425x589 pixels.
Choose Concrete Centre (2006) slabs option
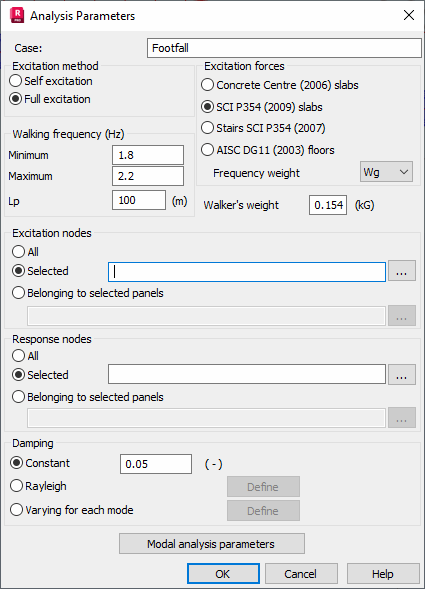click(280, 85)
